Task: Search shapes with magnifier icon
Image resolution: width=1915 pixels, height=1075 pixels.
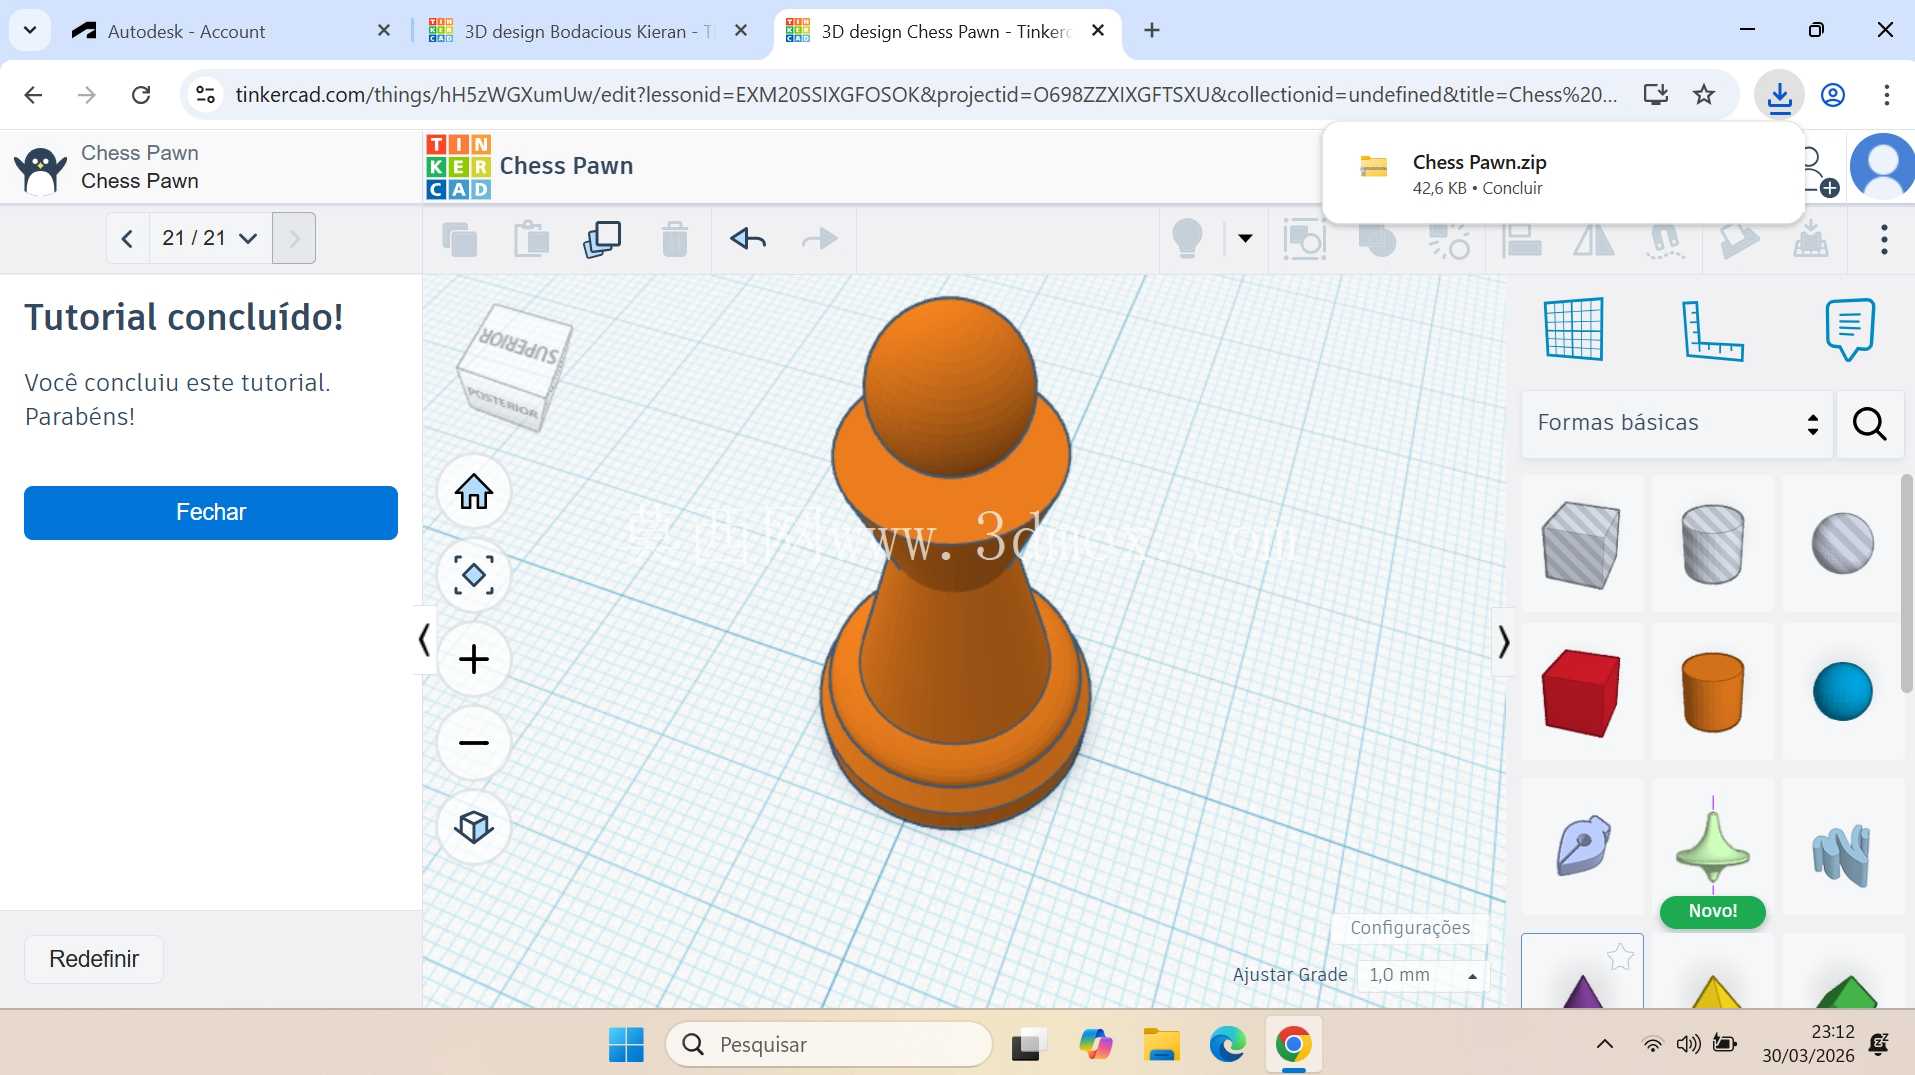Action: point(1869,424)
